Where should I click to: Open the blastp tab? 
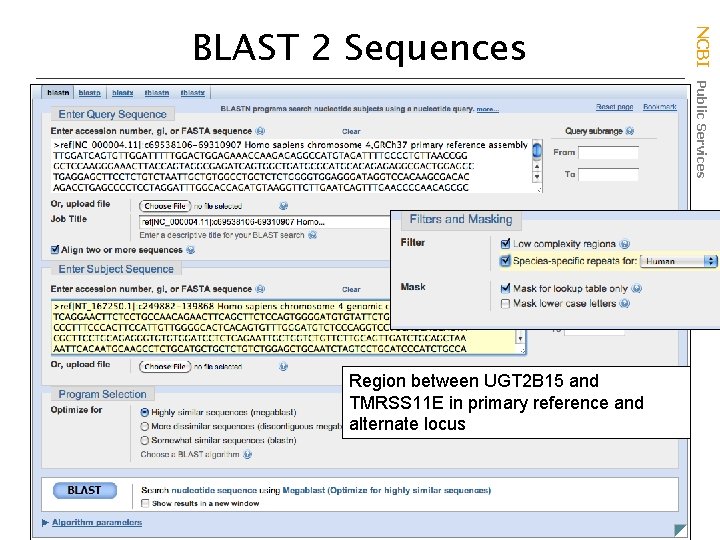(x=89, y=93)
